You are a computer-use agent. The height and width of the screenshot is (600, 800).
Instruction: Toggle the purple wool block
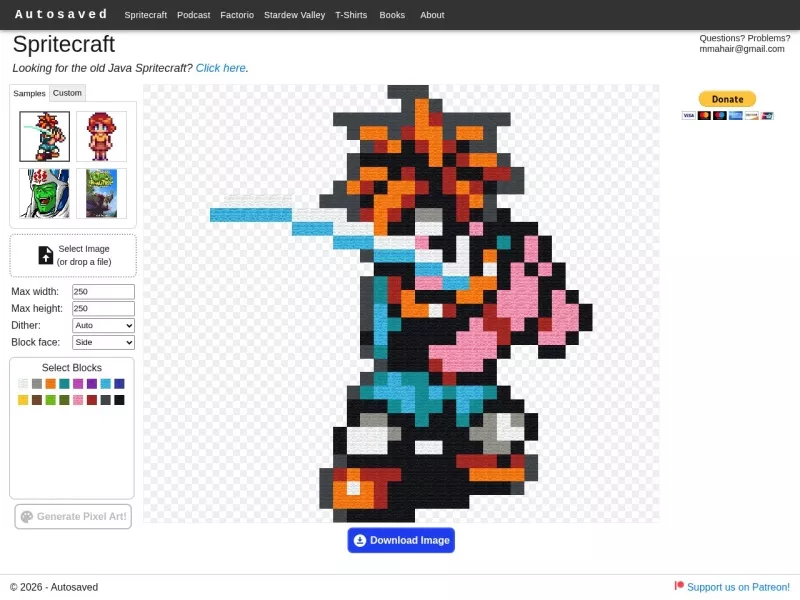(x=92, y=384)
